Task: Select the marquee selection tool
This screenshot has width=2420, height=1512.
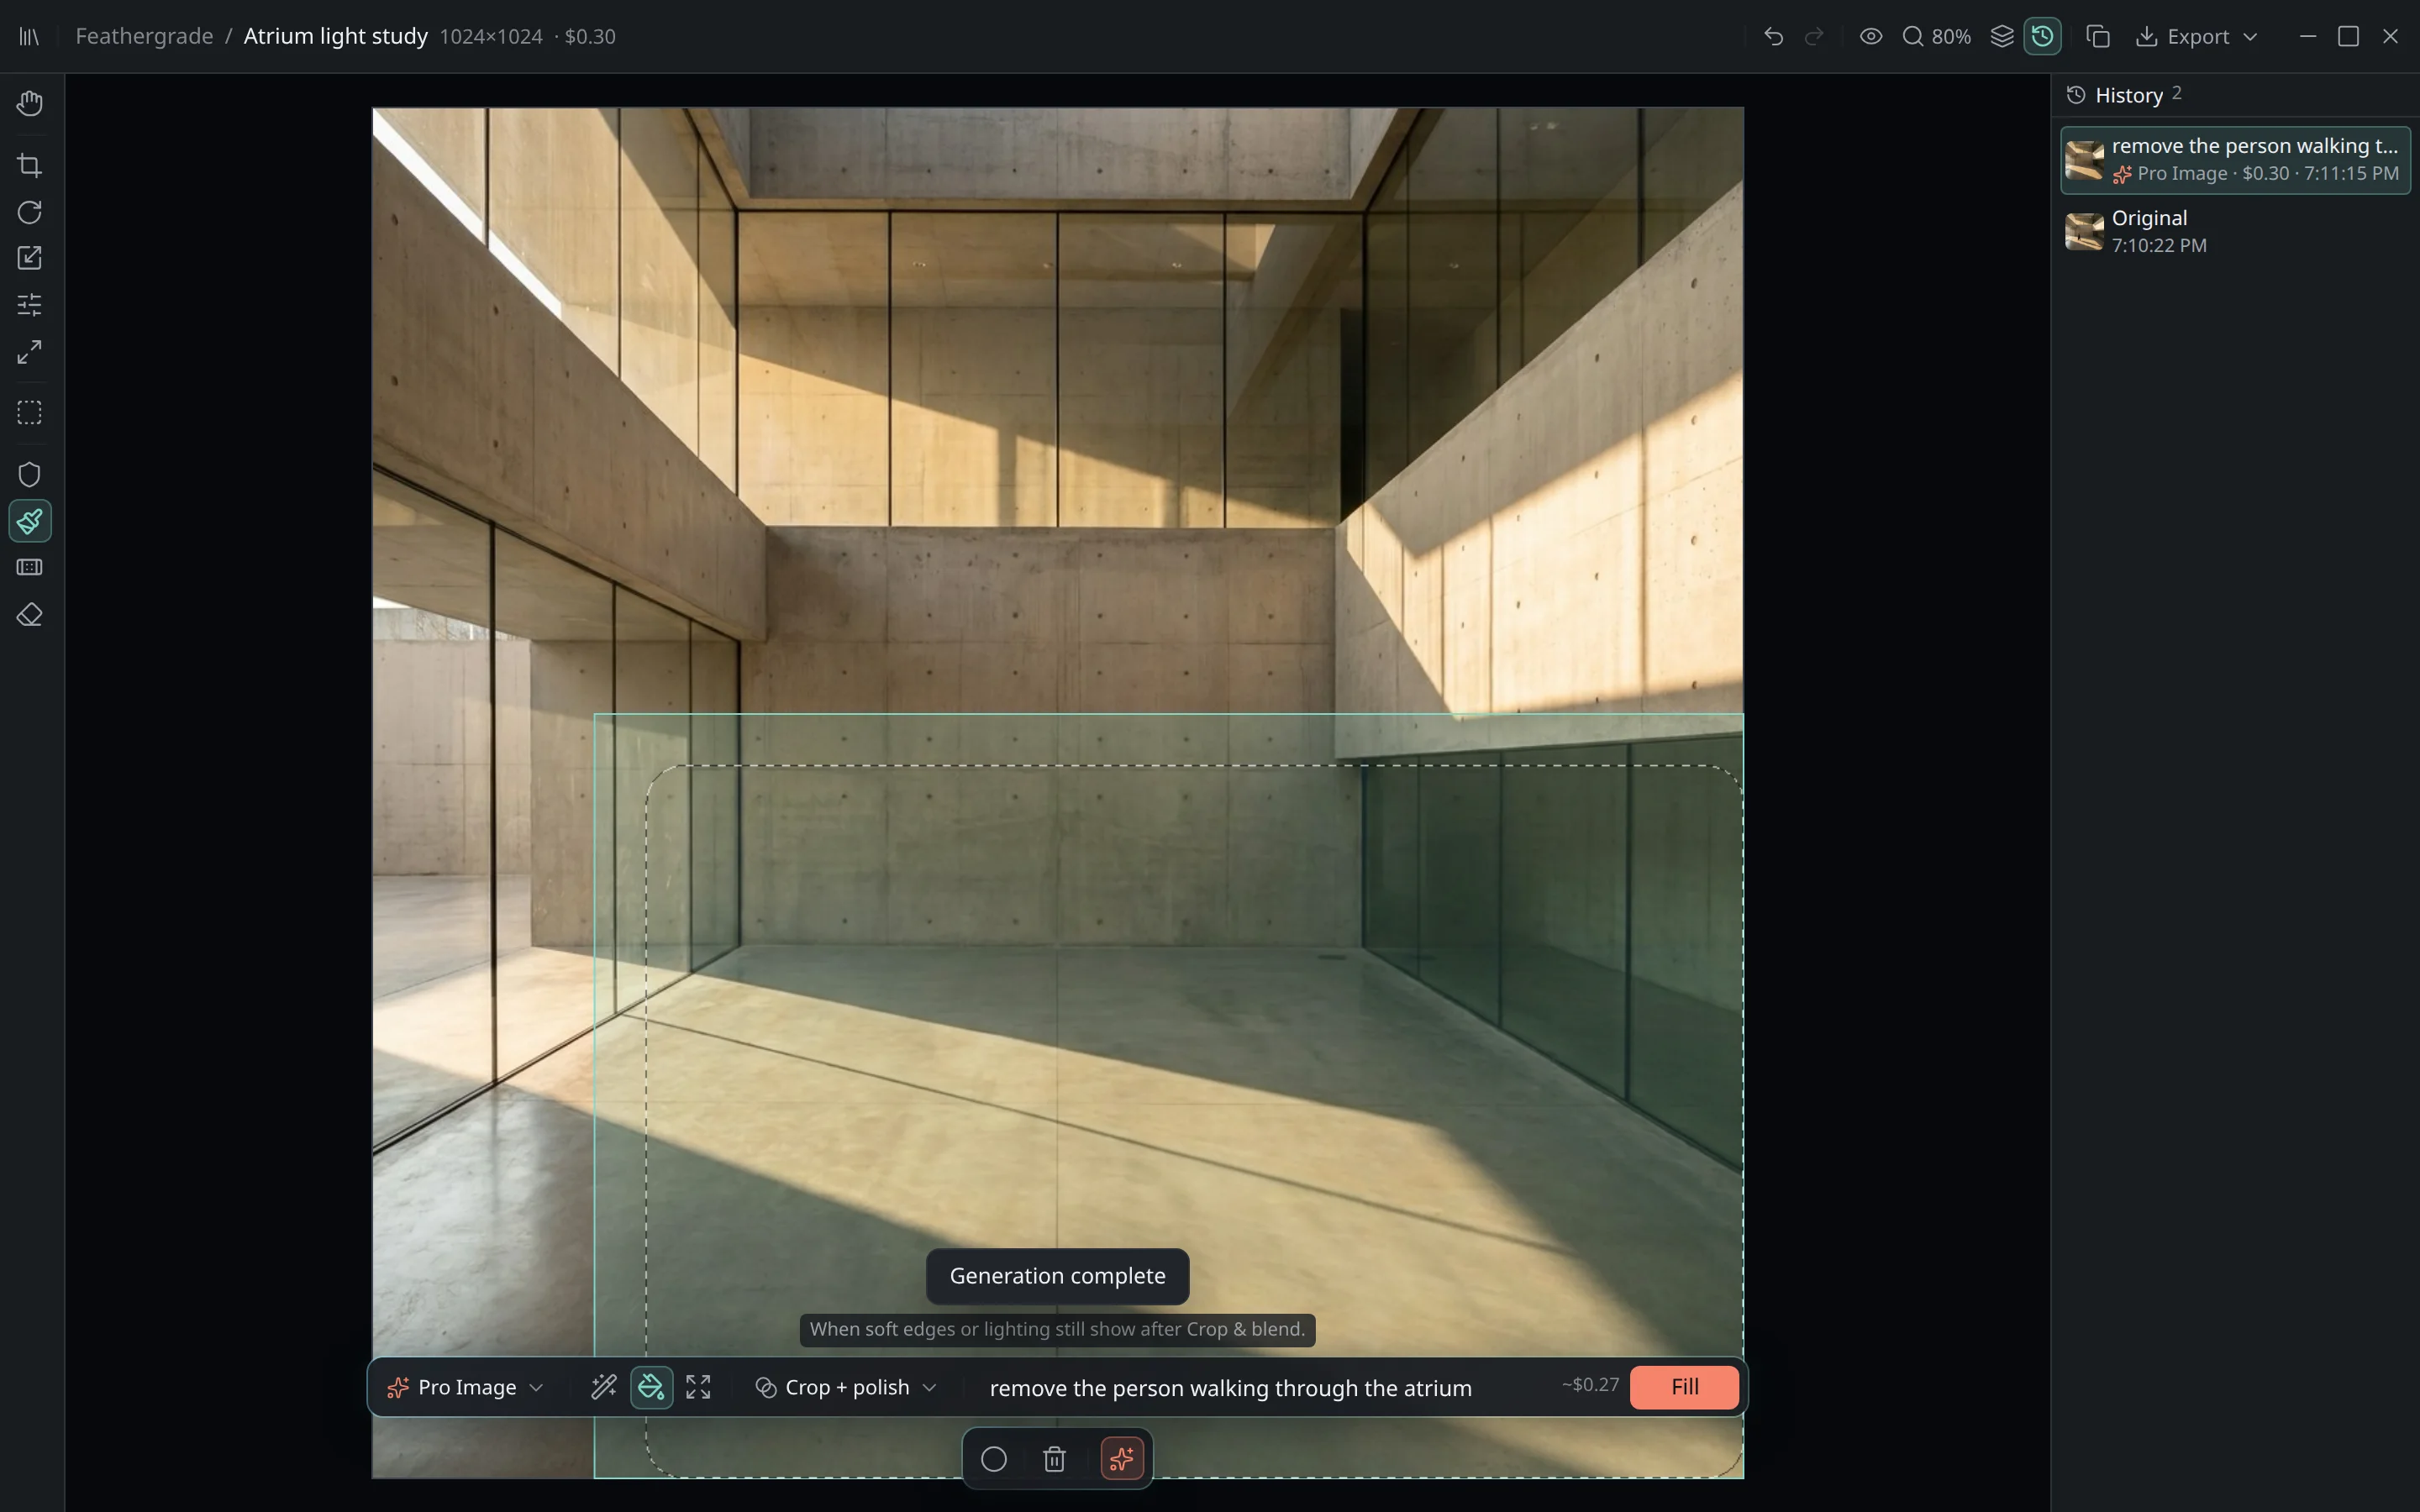Action: pyautogui.click(x=30, y=413)
